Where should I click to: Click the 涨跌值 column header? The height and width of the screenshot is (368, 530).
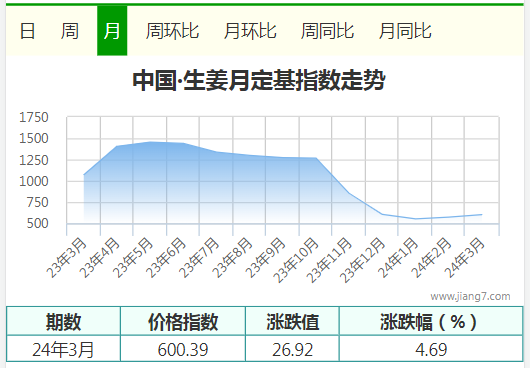tap(292, 321)
